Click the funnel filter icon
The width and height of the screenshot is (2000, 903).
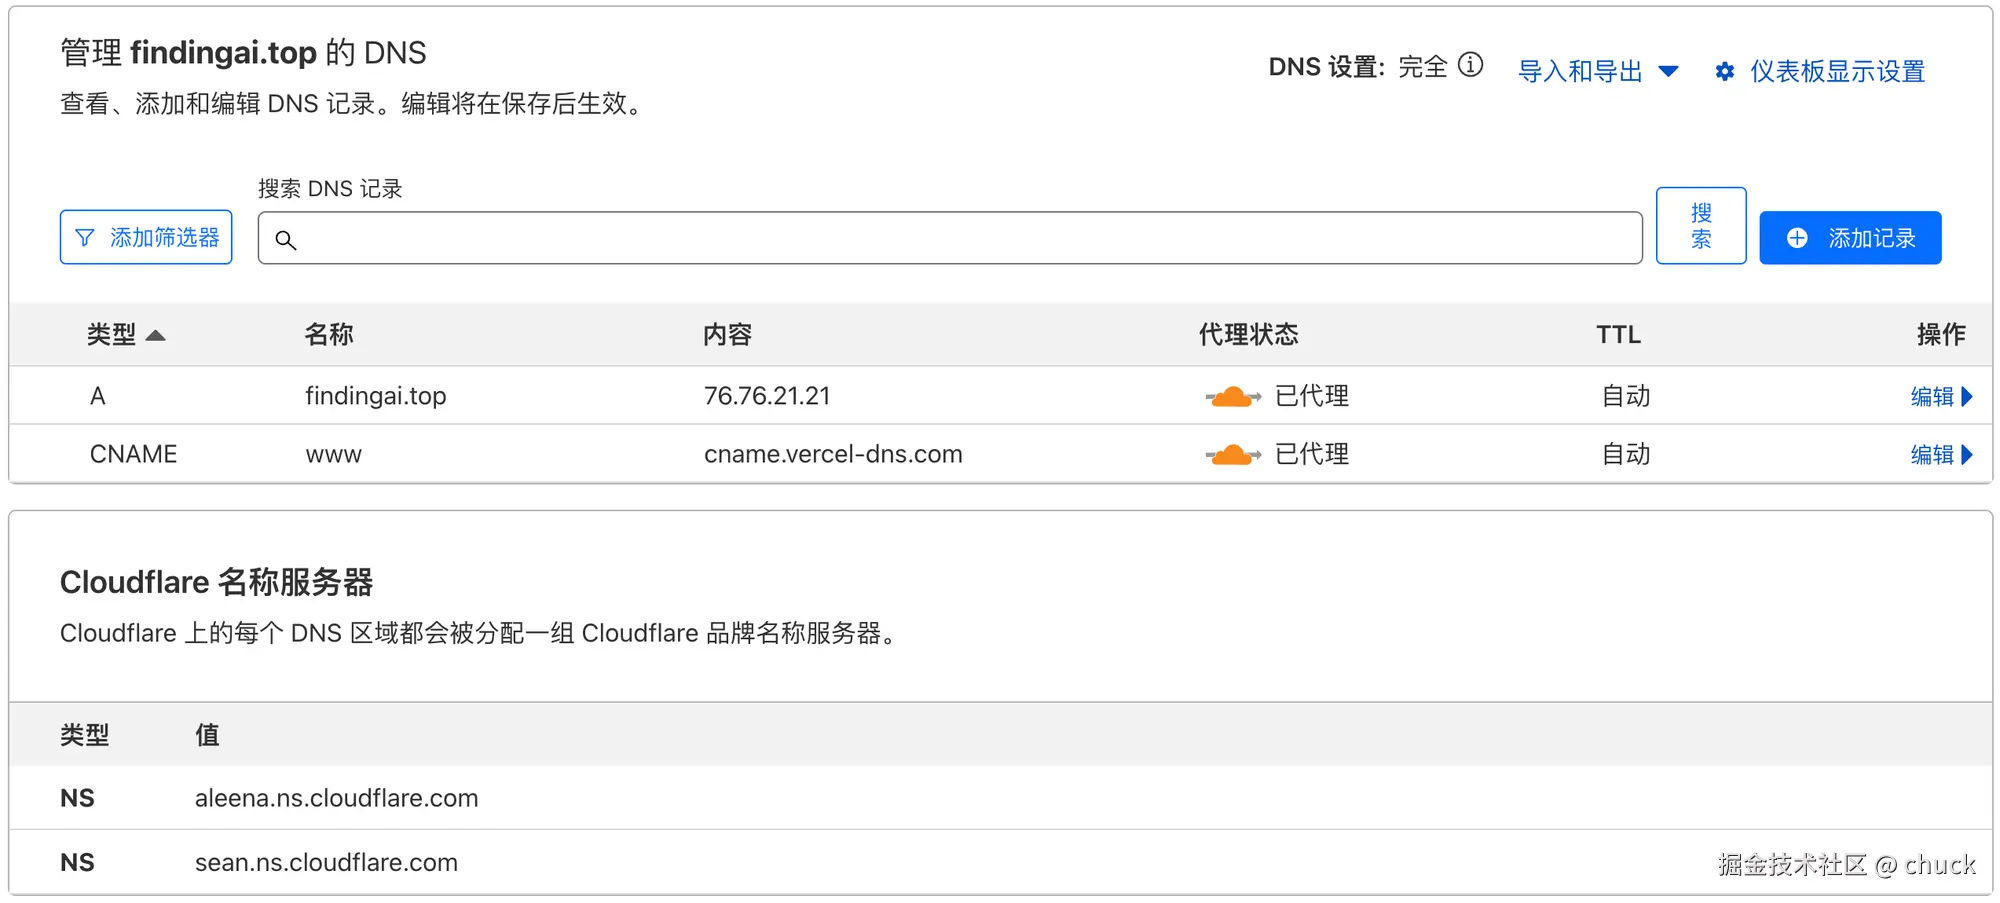click(x=86, y=238)
